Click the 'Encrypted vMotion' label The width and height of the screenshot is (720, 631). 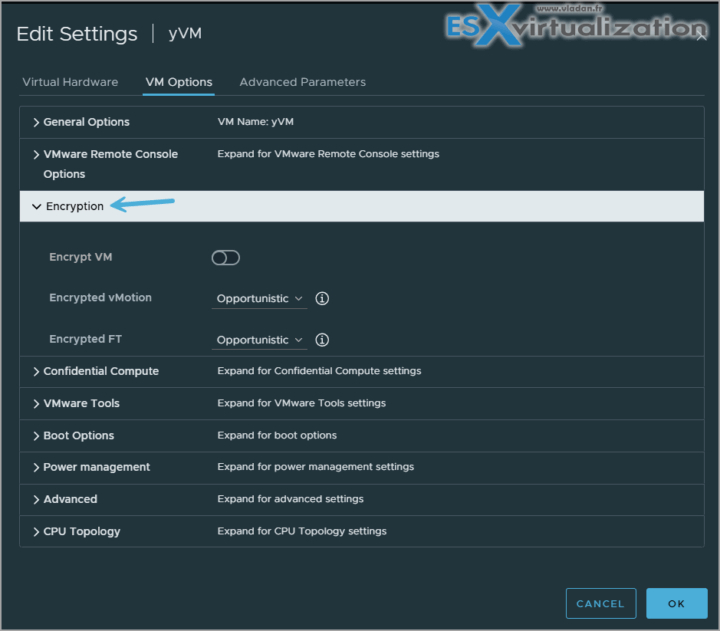coord(100,298)
